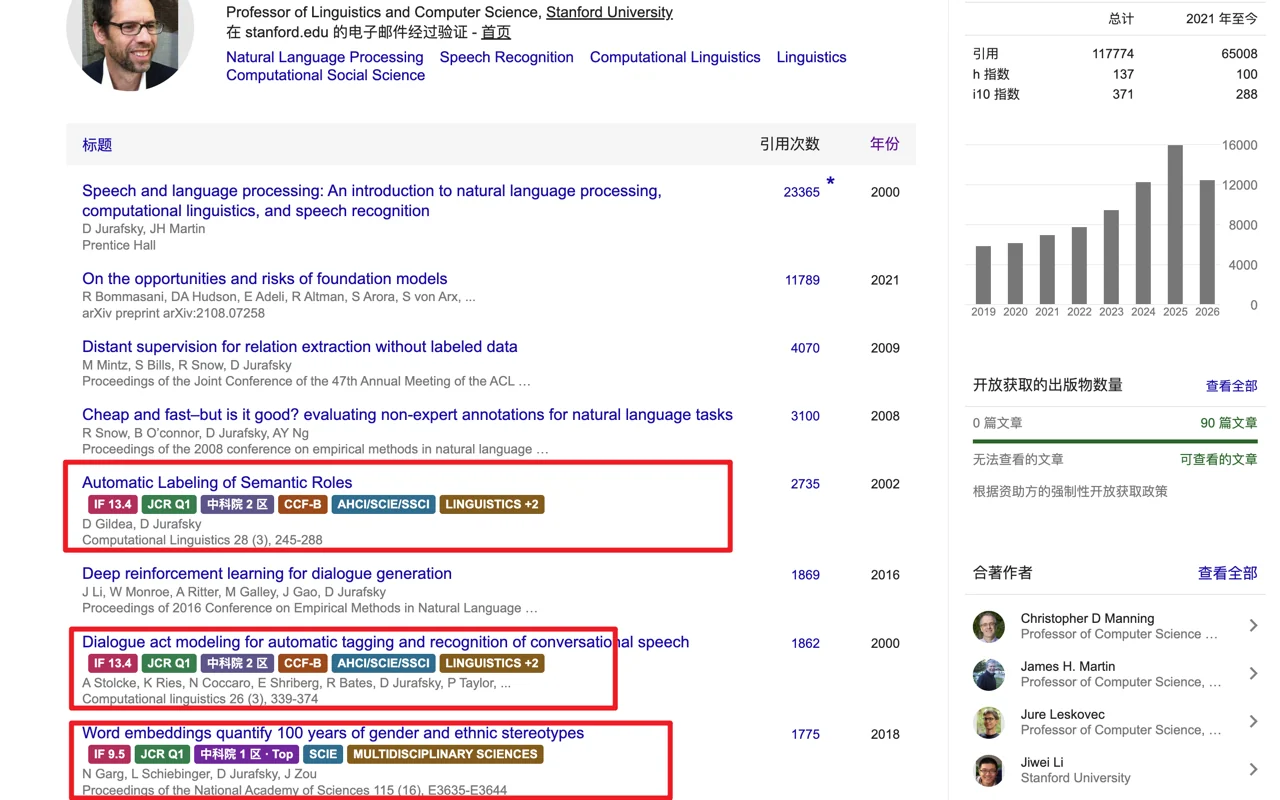Select the Speech Recognition interest tag

coord(507,57)
